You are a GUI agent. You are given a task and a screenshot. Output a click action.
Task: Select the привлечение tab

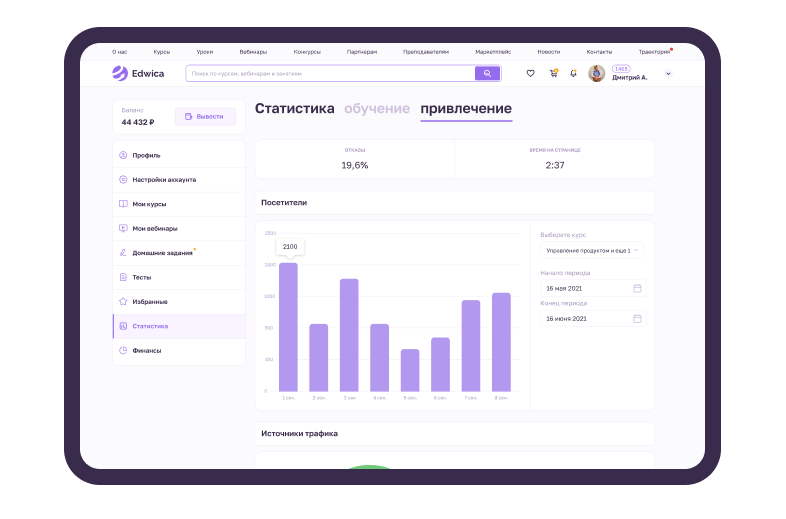(466, 109)
